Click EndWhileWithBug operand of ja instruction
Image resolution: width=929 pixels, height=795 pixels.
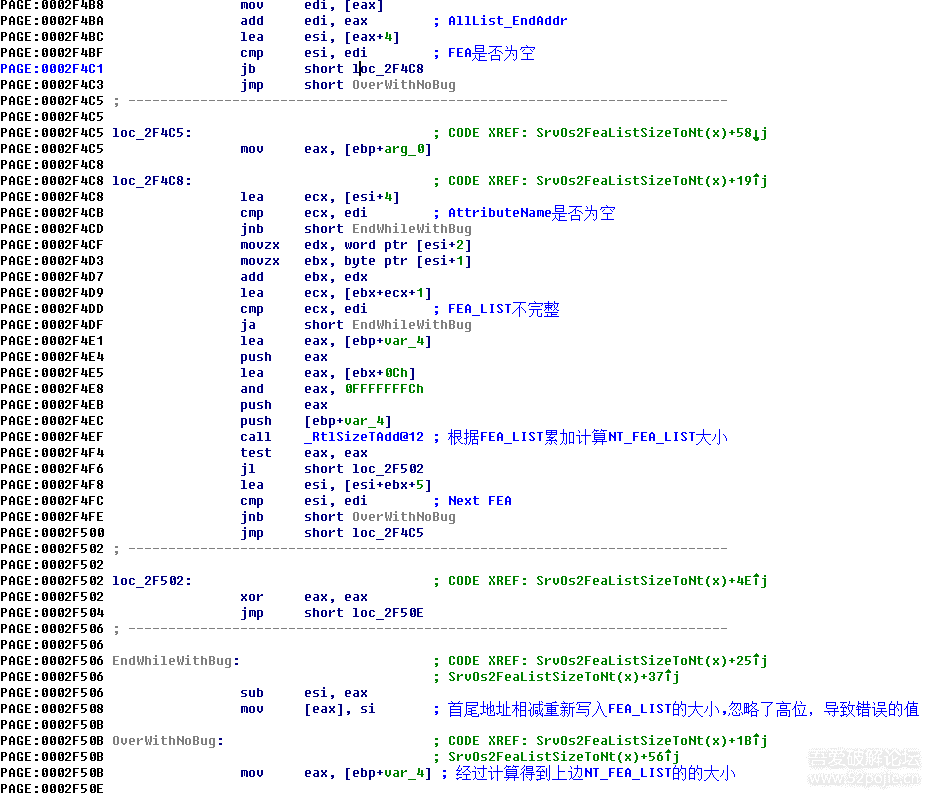point(411,325)
